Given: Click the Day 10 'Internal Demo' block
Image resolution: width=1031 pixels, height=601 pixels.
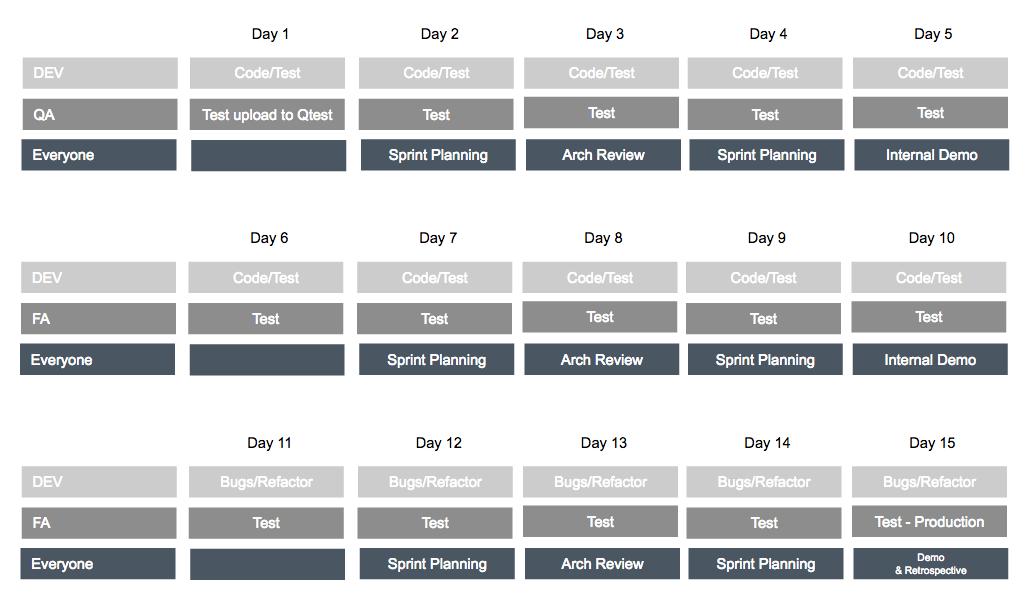Looking at the screenshot, I should point(930,360).
